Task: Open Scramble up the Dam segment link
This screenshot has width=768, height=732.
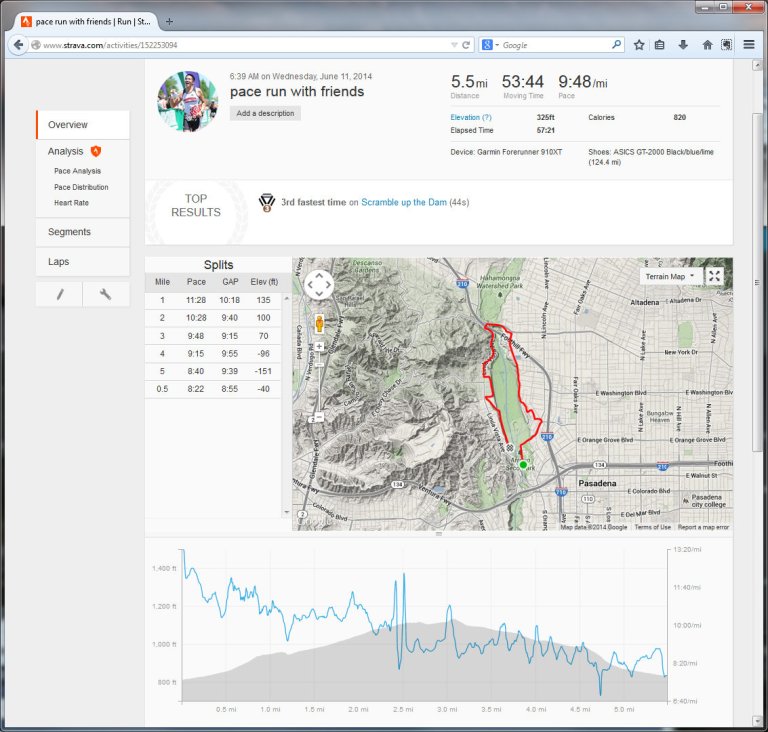Action: (x=404, y=202)
